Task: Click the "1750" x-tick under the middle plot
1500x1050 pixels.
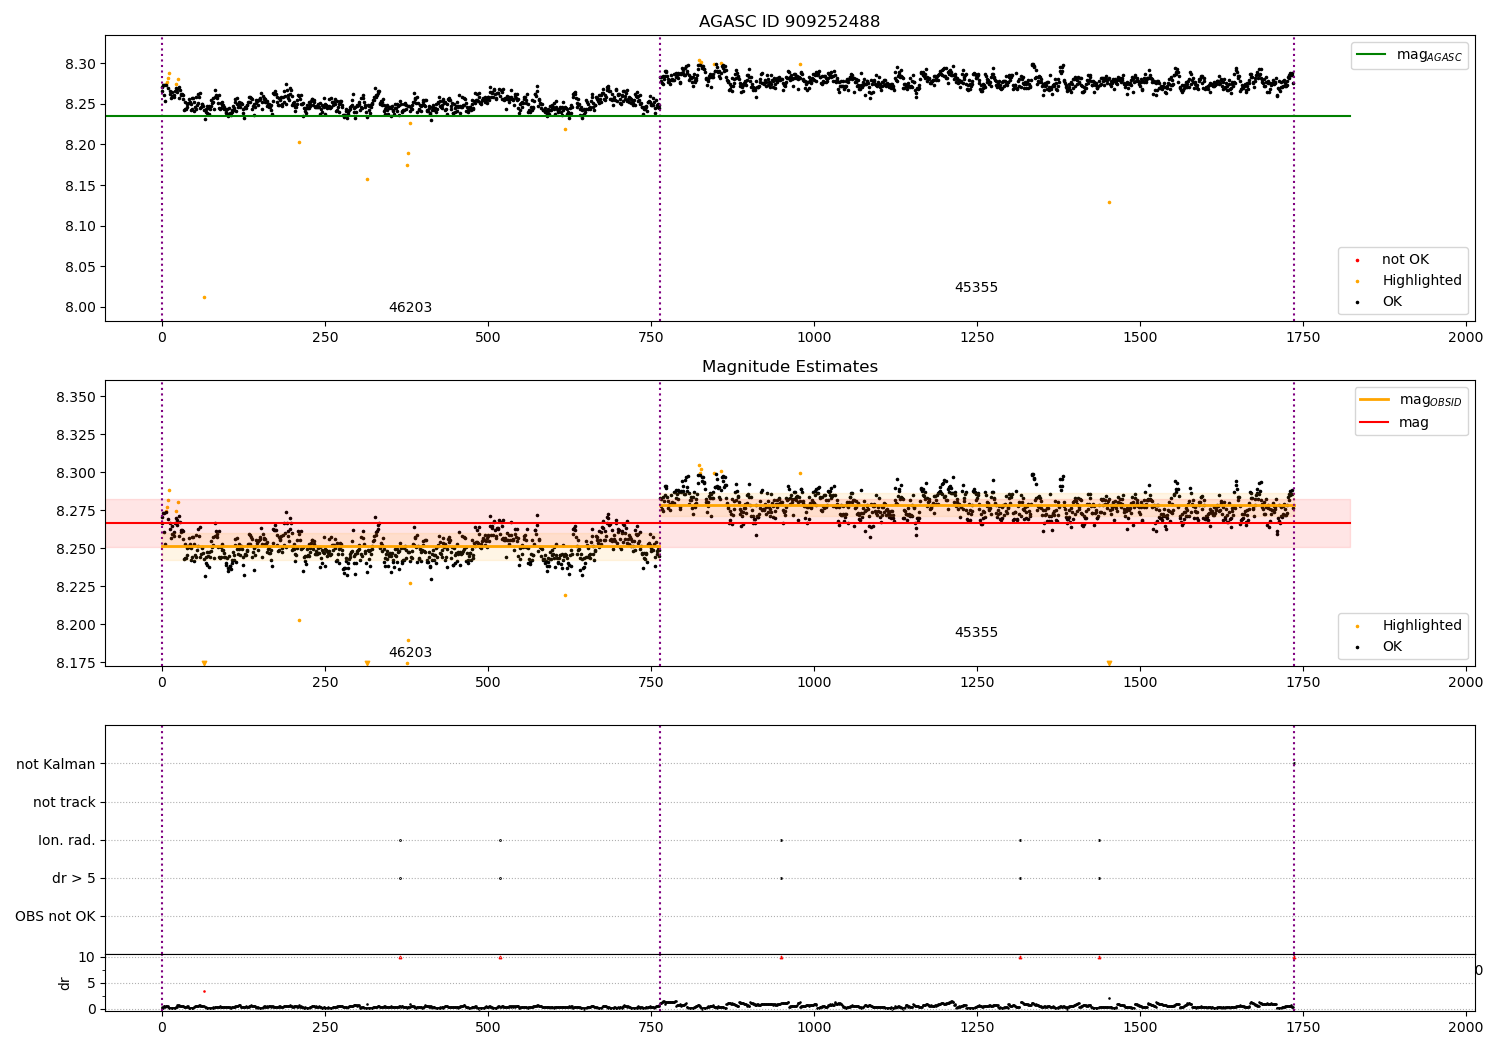Action: pos(1303,683)
